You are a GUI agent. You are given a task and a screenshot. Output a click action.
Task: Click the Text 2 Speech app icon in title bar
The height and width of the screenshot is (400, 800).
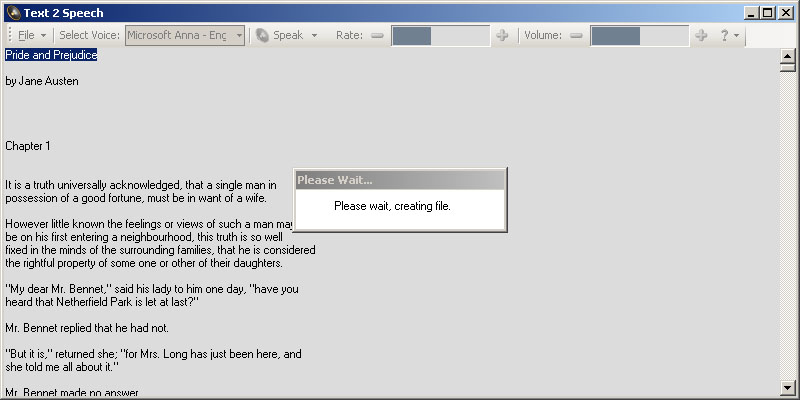[13, 13]
